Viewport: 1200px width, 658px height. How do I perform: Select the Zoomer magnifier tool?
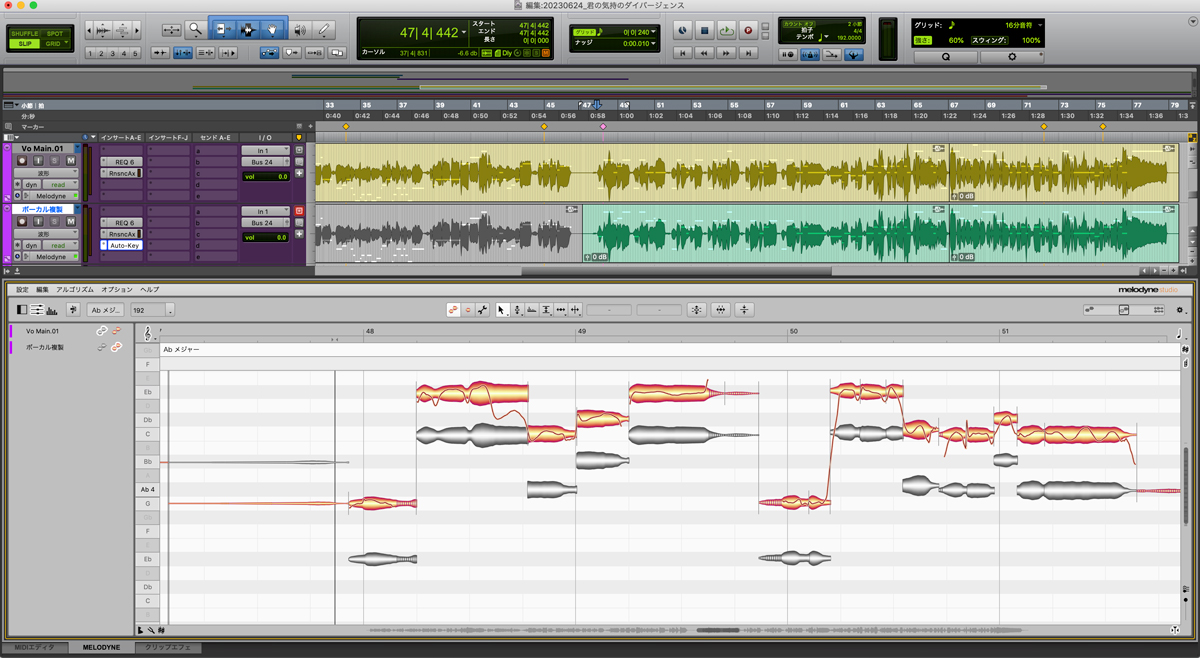pos(196,30)
